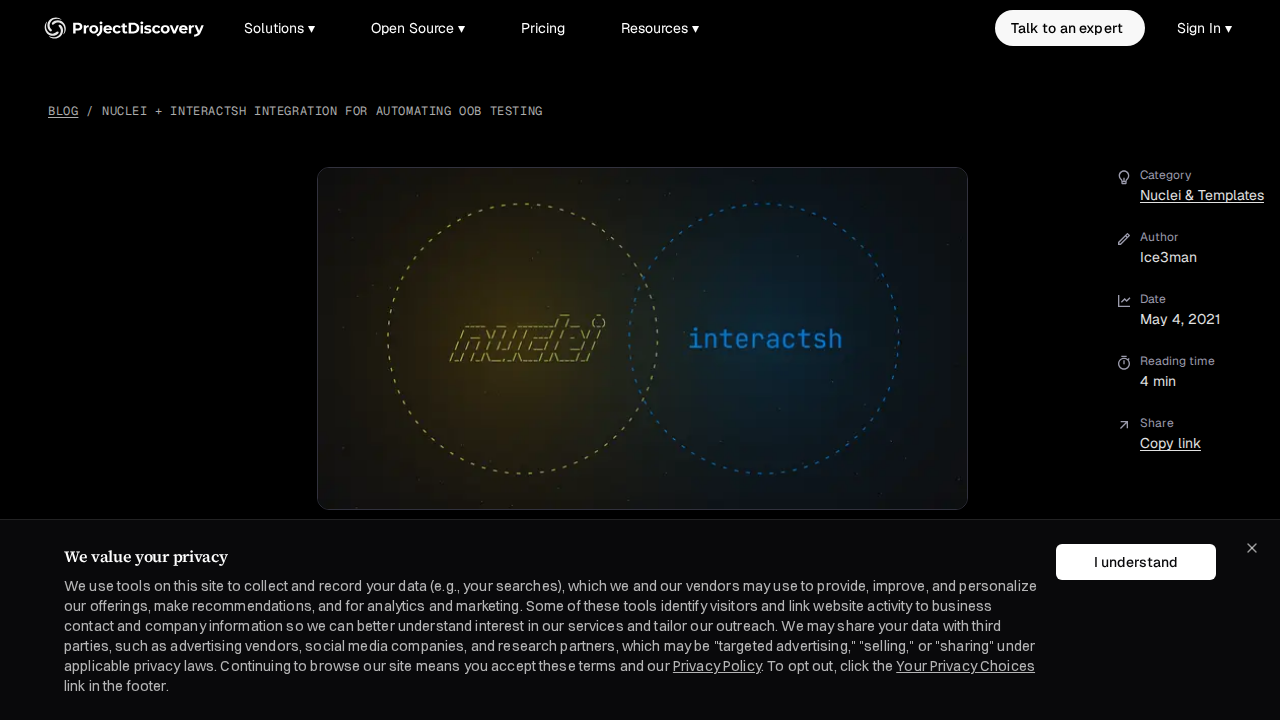Open the Nuclei & Templates category link

point(1202,195)
